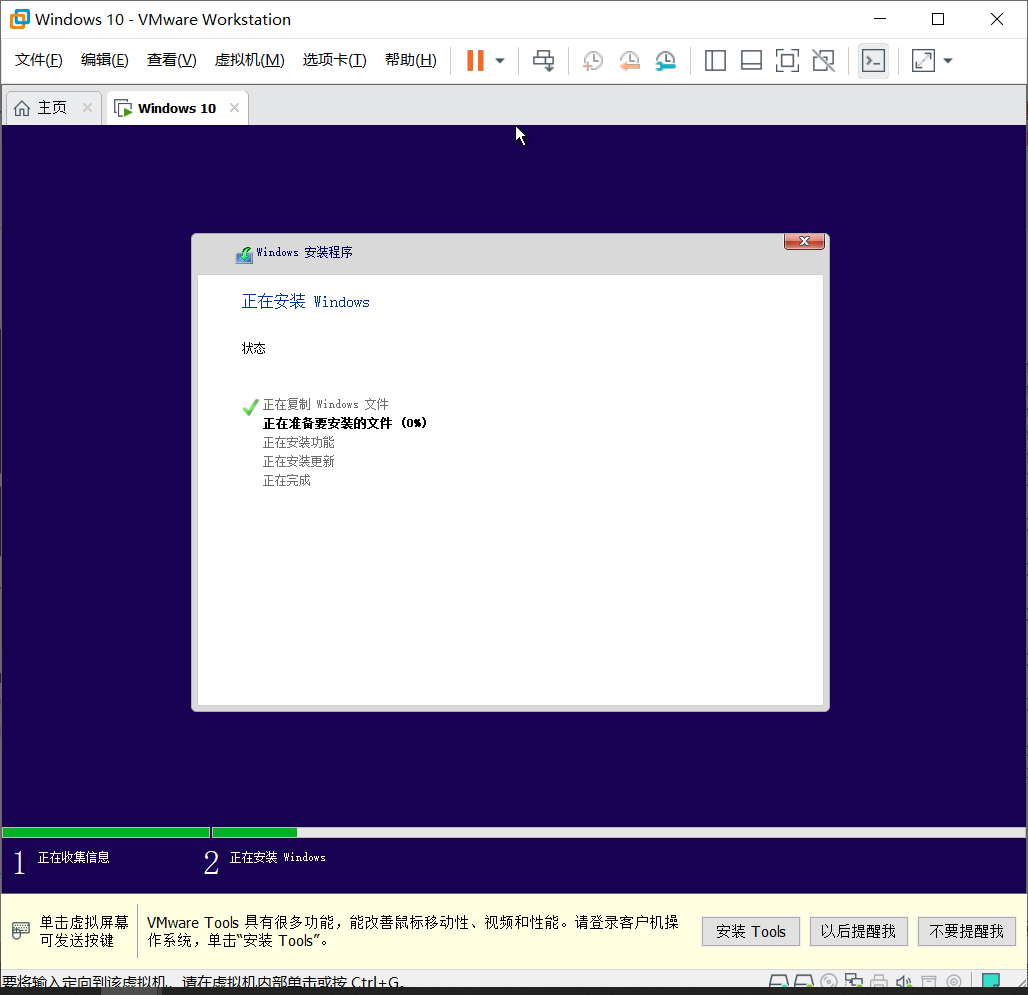Close the Windows 10 tab

[234, 107]
